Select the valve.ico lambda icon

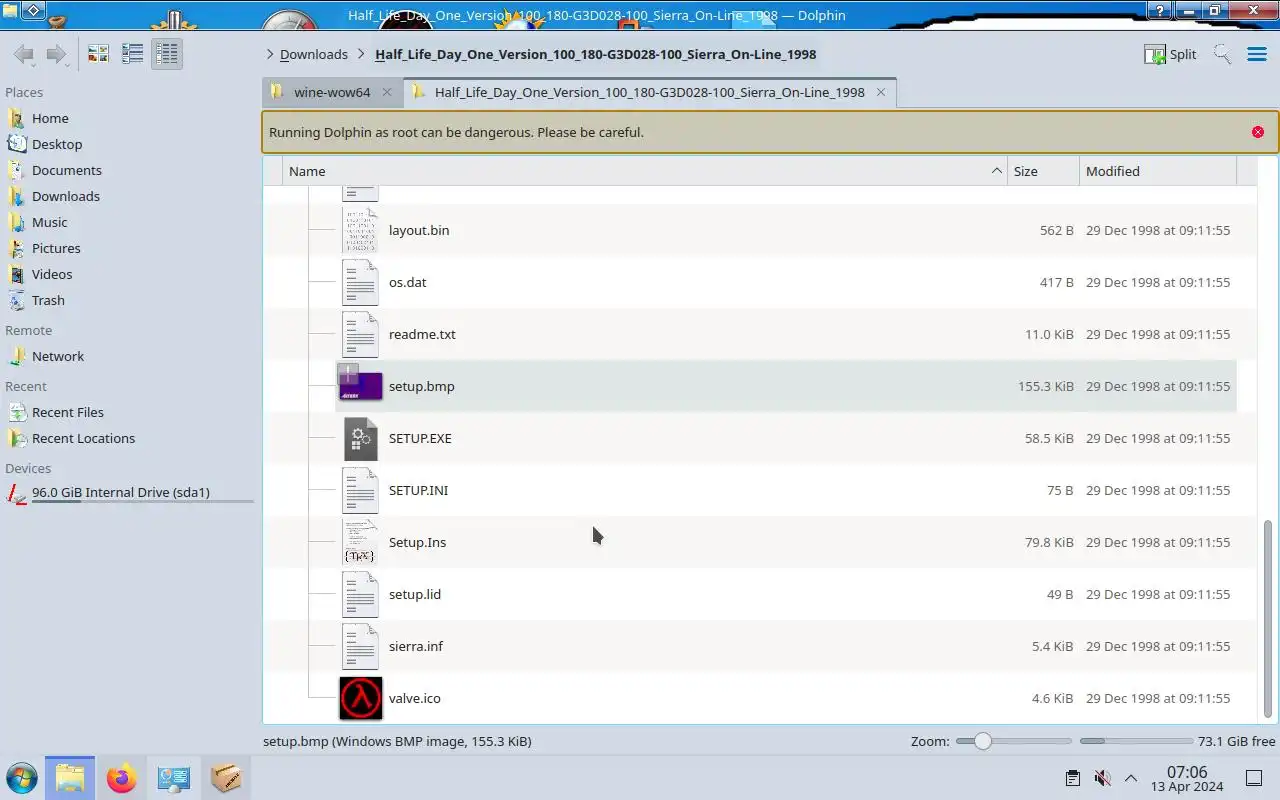pyautogui.click(x=360, y=698)
